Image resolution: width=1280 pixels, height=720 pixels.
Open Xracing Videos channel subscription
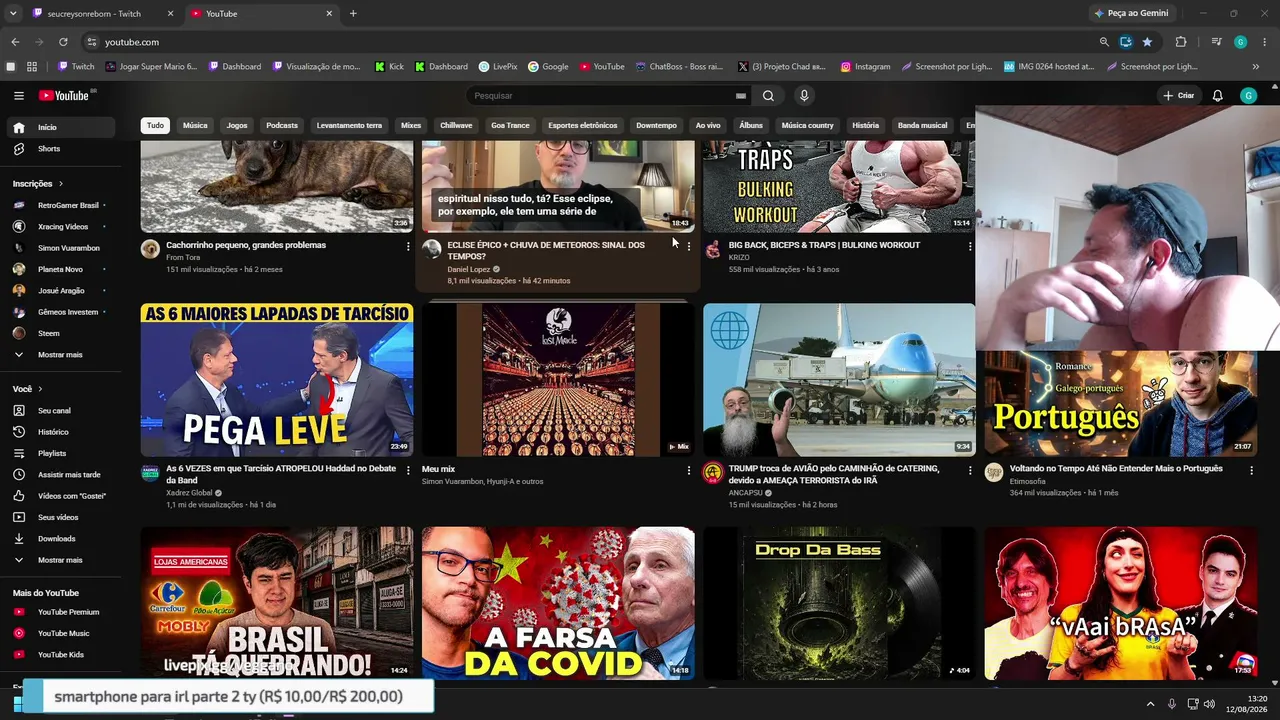(x=63, y=227)
